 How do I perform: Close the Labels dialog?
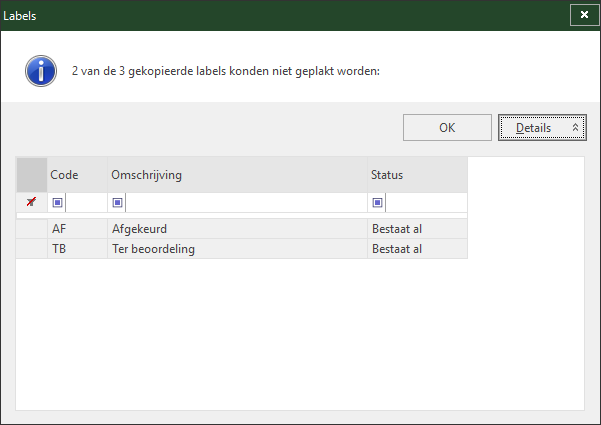click(584, 15)
